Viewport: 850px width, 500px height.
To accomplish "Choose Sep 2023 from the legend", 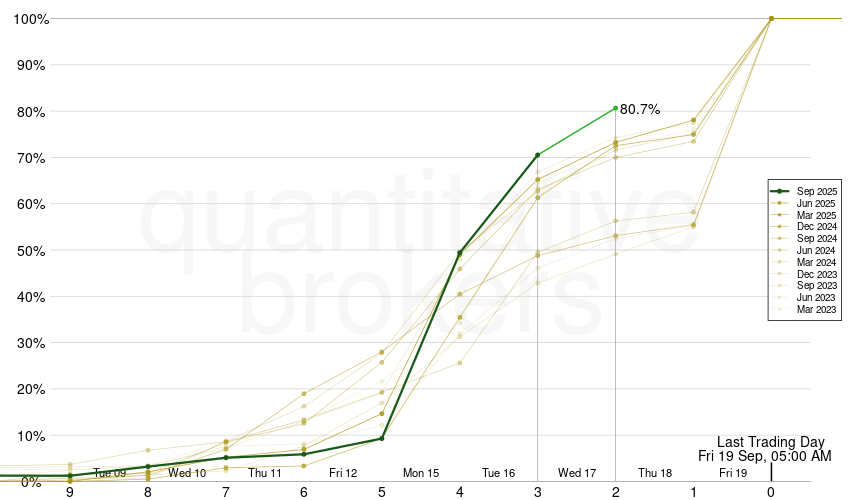I will (816, 286).
